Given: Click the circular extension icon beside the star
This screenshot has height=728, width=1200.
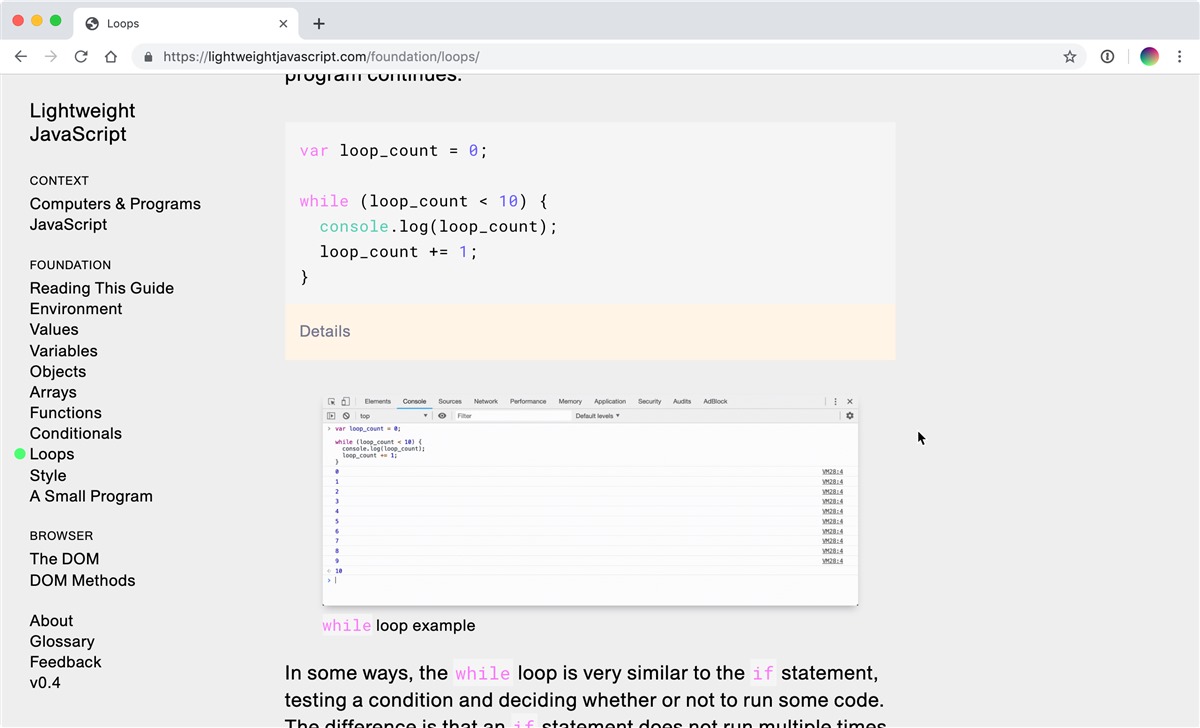Looking at the screenshot, I should pos(1107,57).
